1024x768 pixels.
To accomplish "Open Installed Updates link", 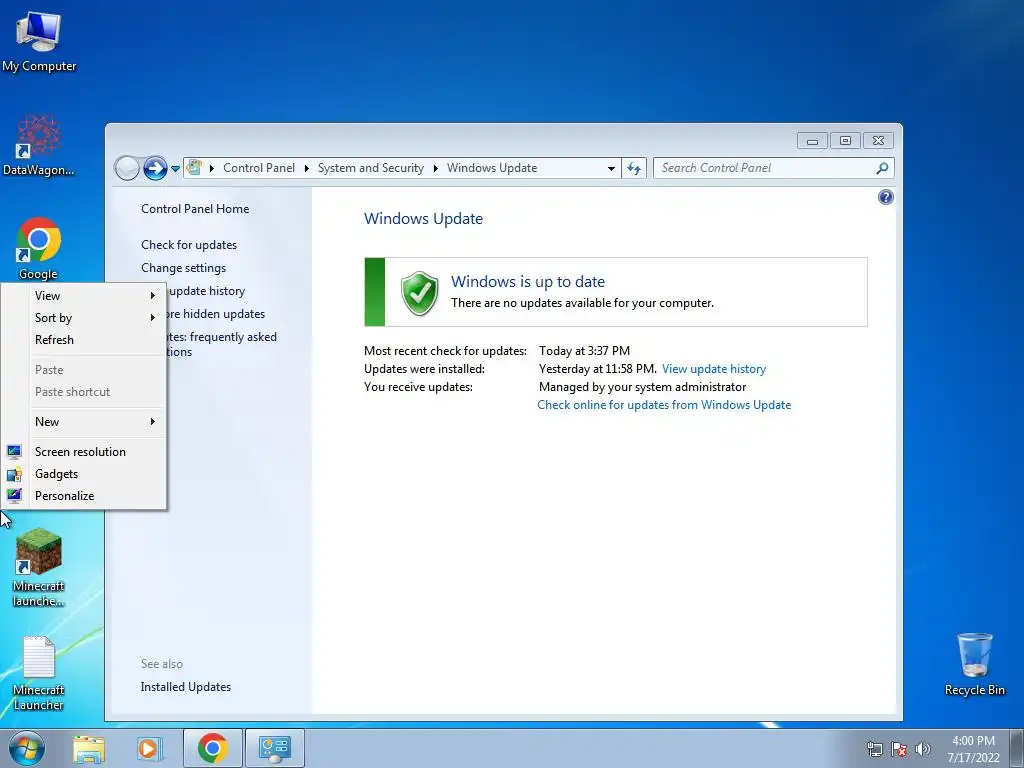I will point(185,687).
